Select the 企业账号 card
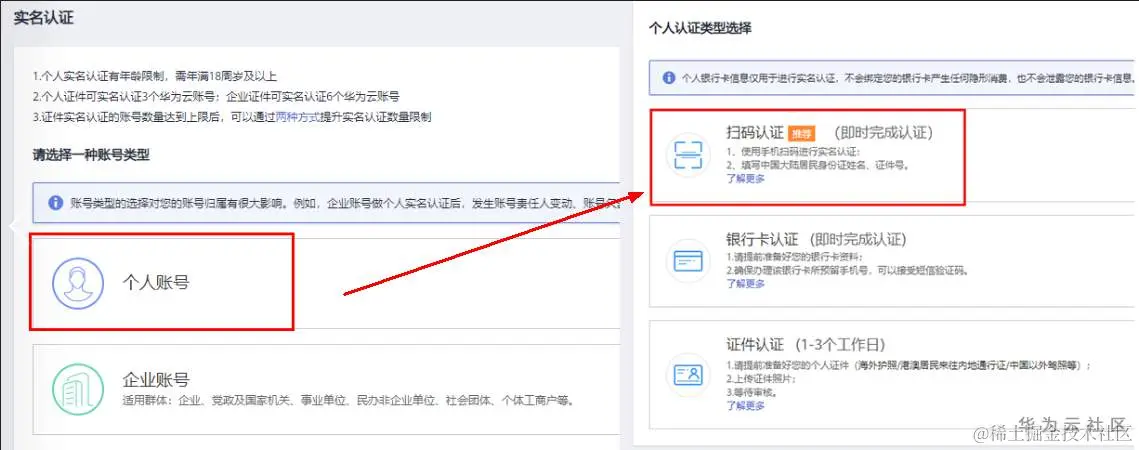The height and width of the screenshot is (450, 1139). coord(326,389)
